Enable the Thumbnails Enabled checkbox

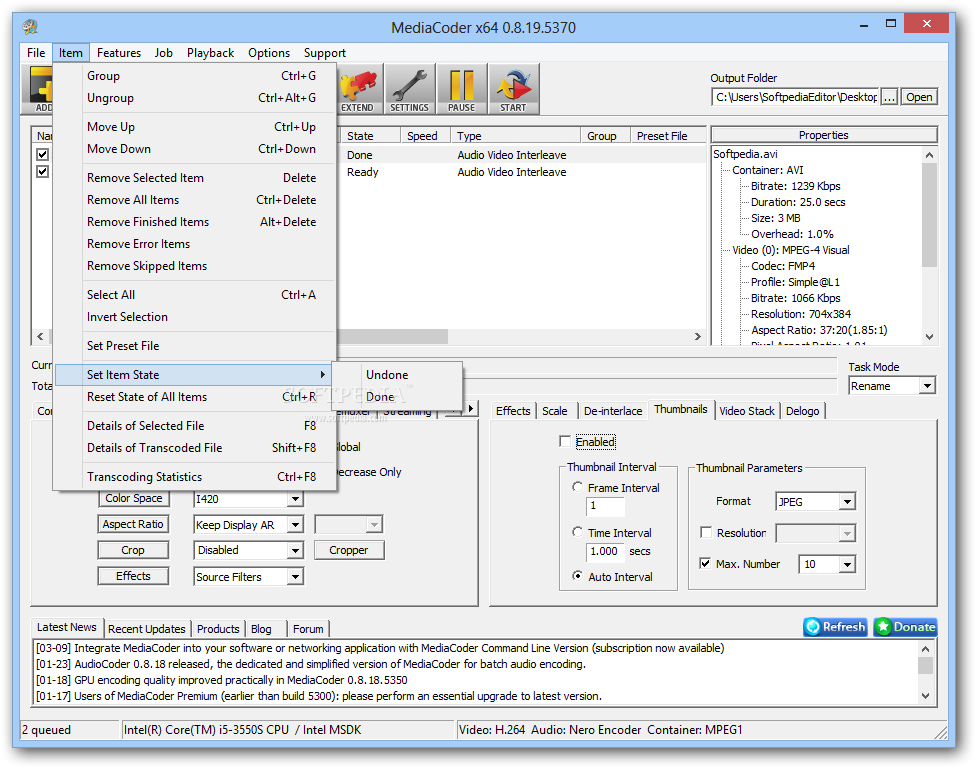[565, 441]
